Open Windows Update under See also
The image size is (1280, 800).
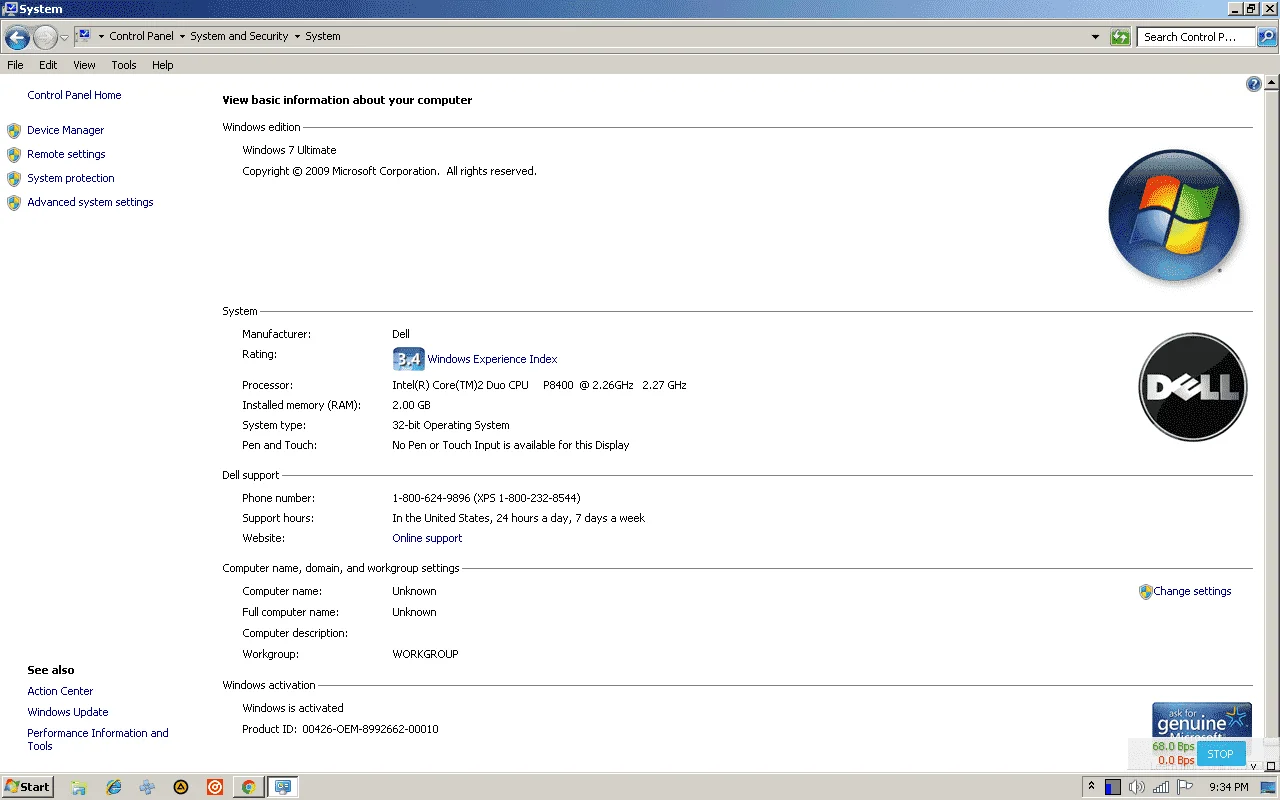point(68,712)
